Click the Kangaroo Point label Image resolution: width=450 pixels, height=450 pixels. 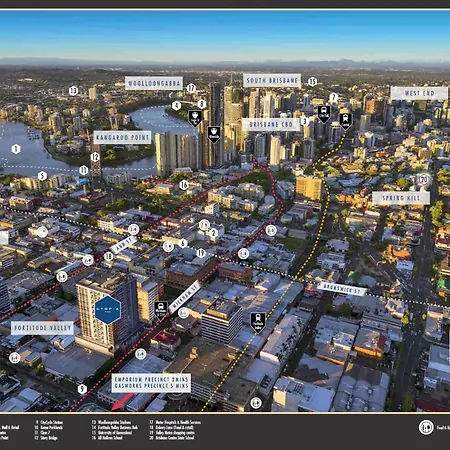pyautogui.click(x=122, y=137)
